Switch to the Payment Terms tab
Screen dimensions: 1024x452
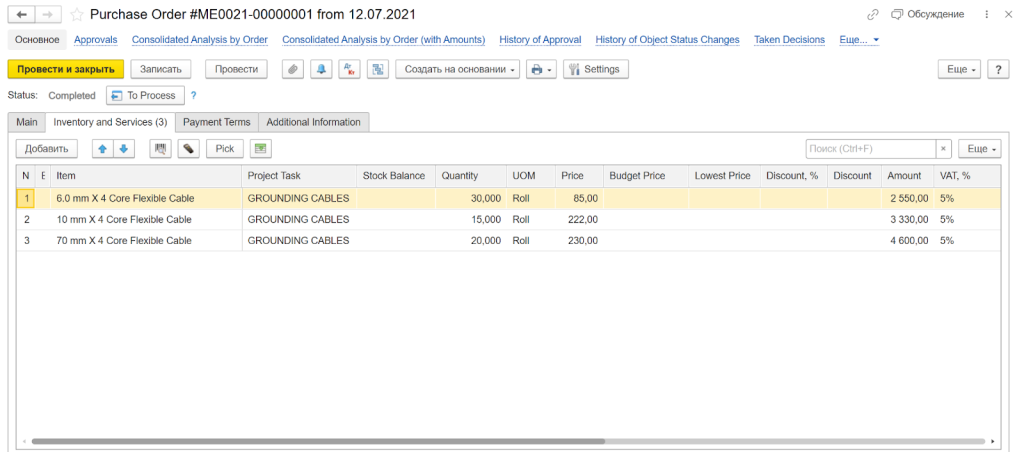(x=216, y=122)
